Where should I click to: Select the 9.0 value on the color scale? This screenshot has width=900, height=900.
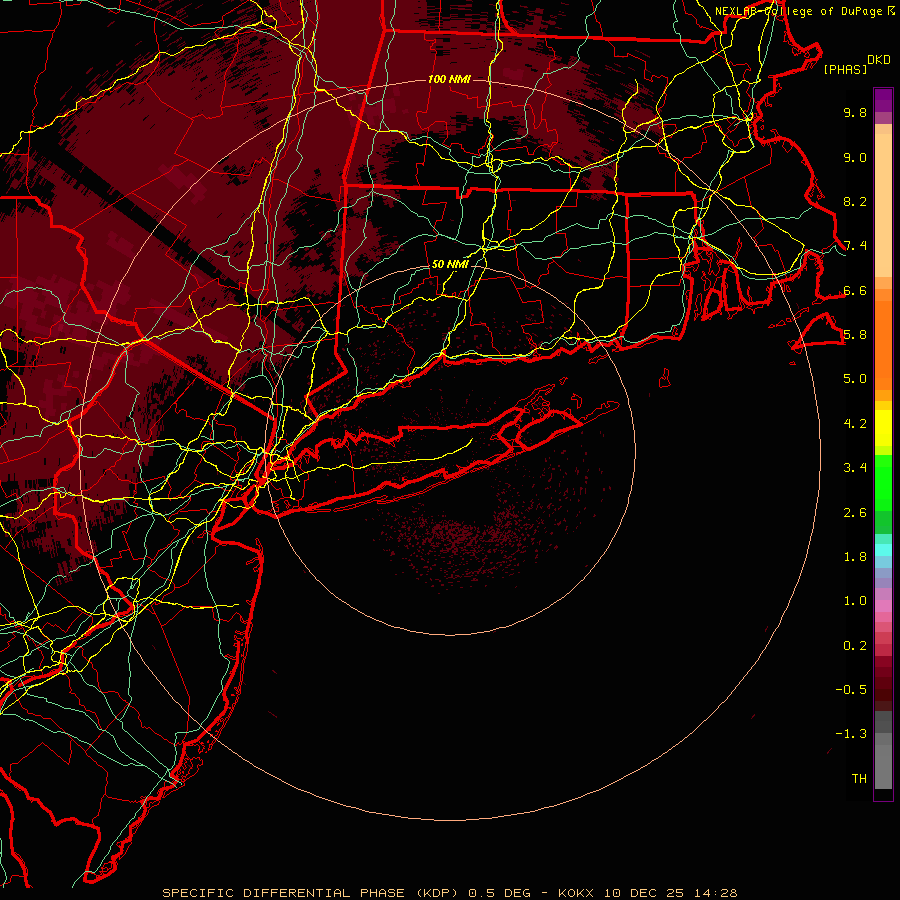tap(855, 157)
